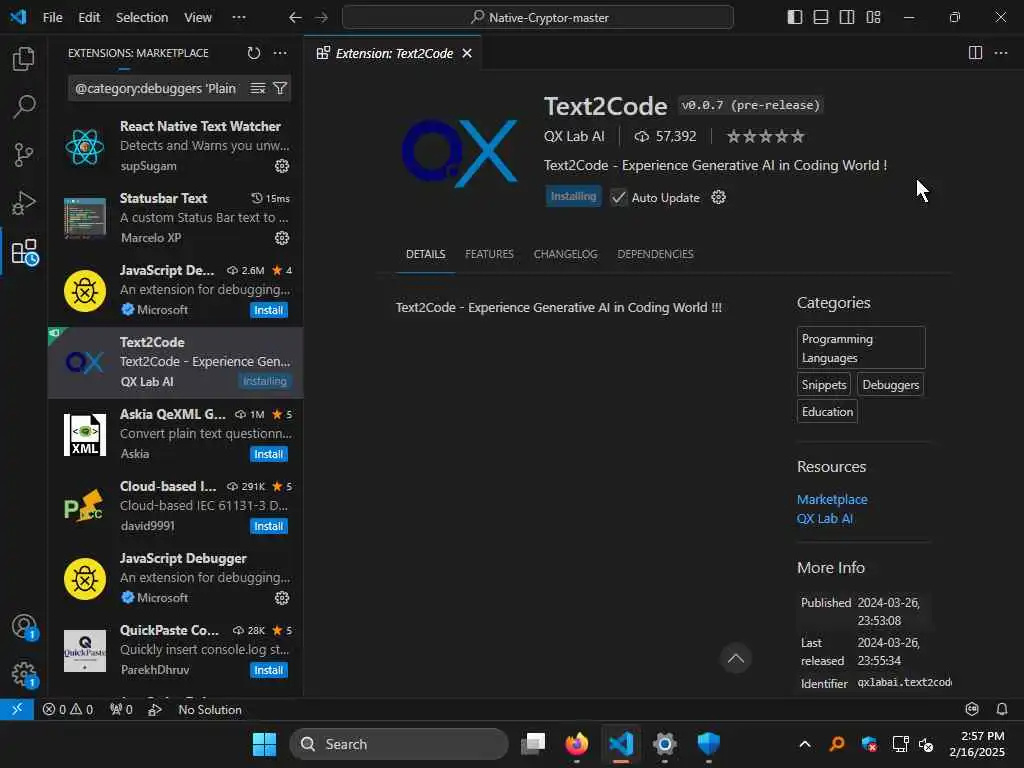Image resolution: width=1024 pixels, height=768 pixels.
Task: Select Text2Code in the extension list
Action: coord(175,362)
